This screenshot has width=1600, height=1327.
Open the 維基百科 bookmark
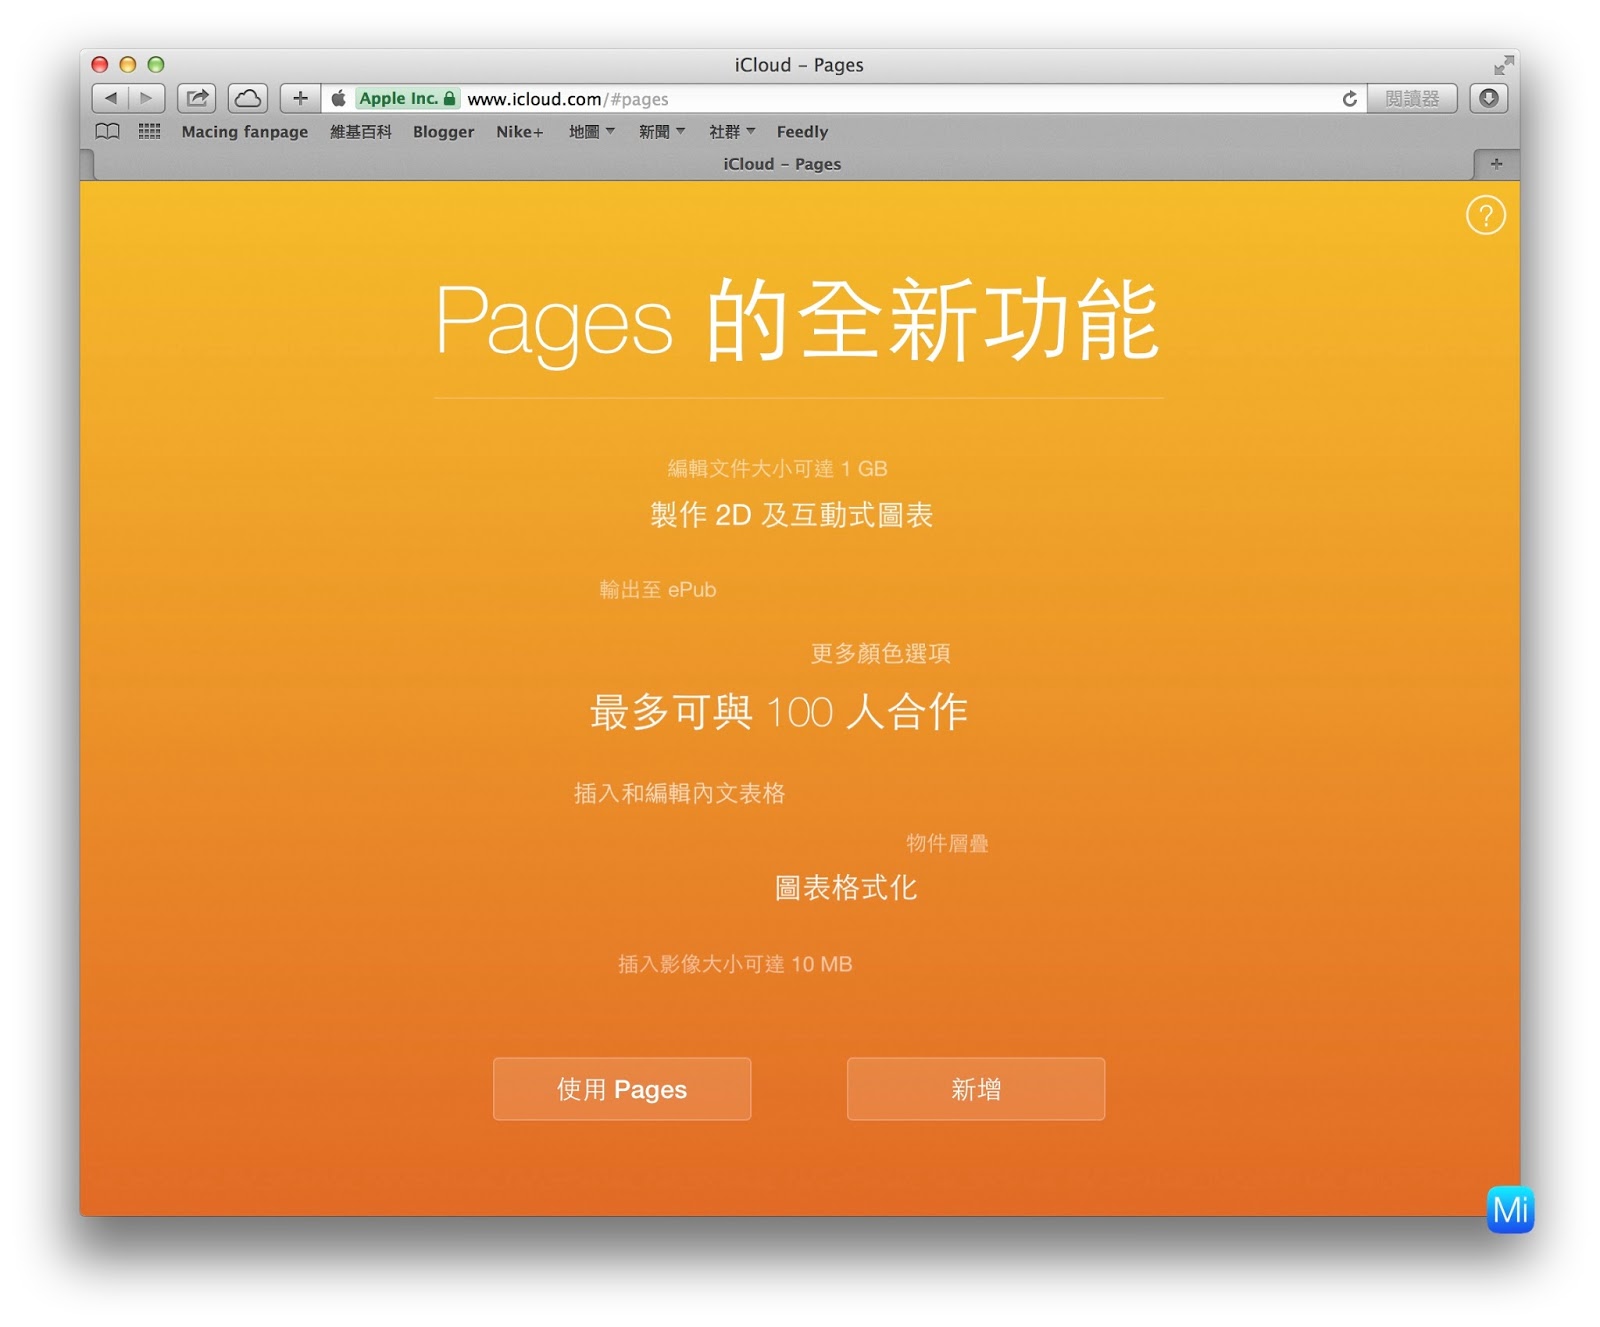361,131
